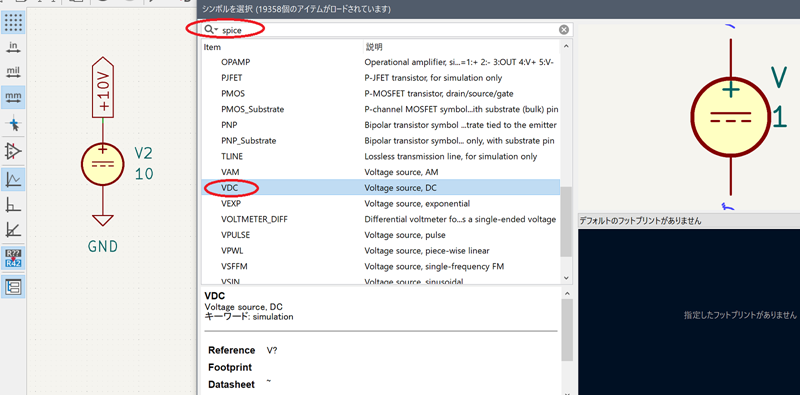Click Footprint field label in details
Viewport: 800px width, 395px height.
tap(230, 367)
